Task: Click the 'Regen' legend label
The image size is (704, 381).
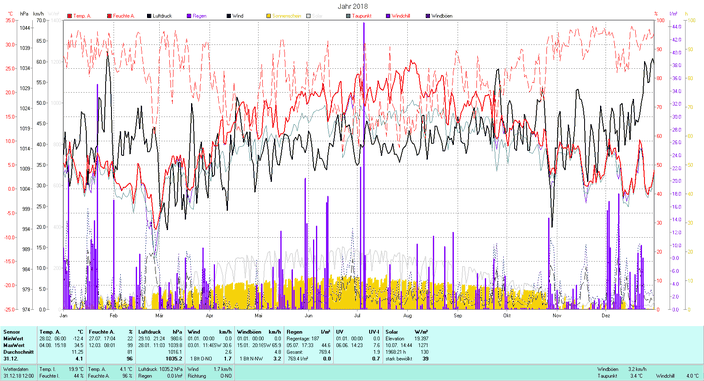Action: pyautogui.click(x=200, y=16)
